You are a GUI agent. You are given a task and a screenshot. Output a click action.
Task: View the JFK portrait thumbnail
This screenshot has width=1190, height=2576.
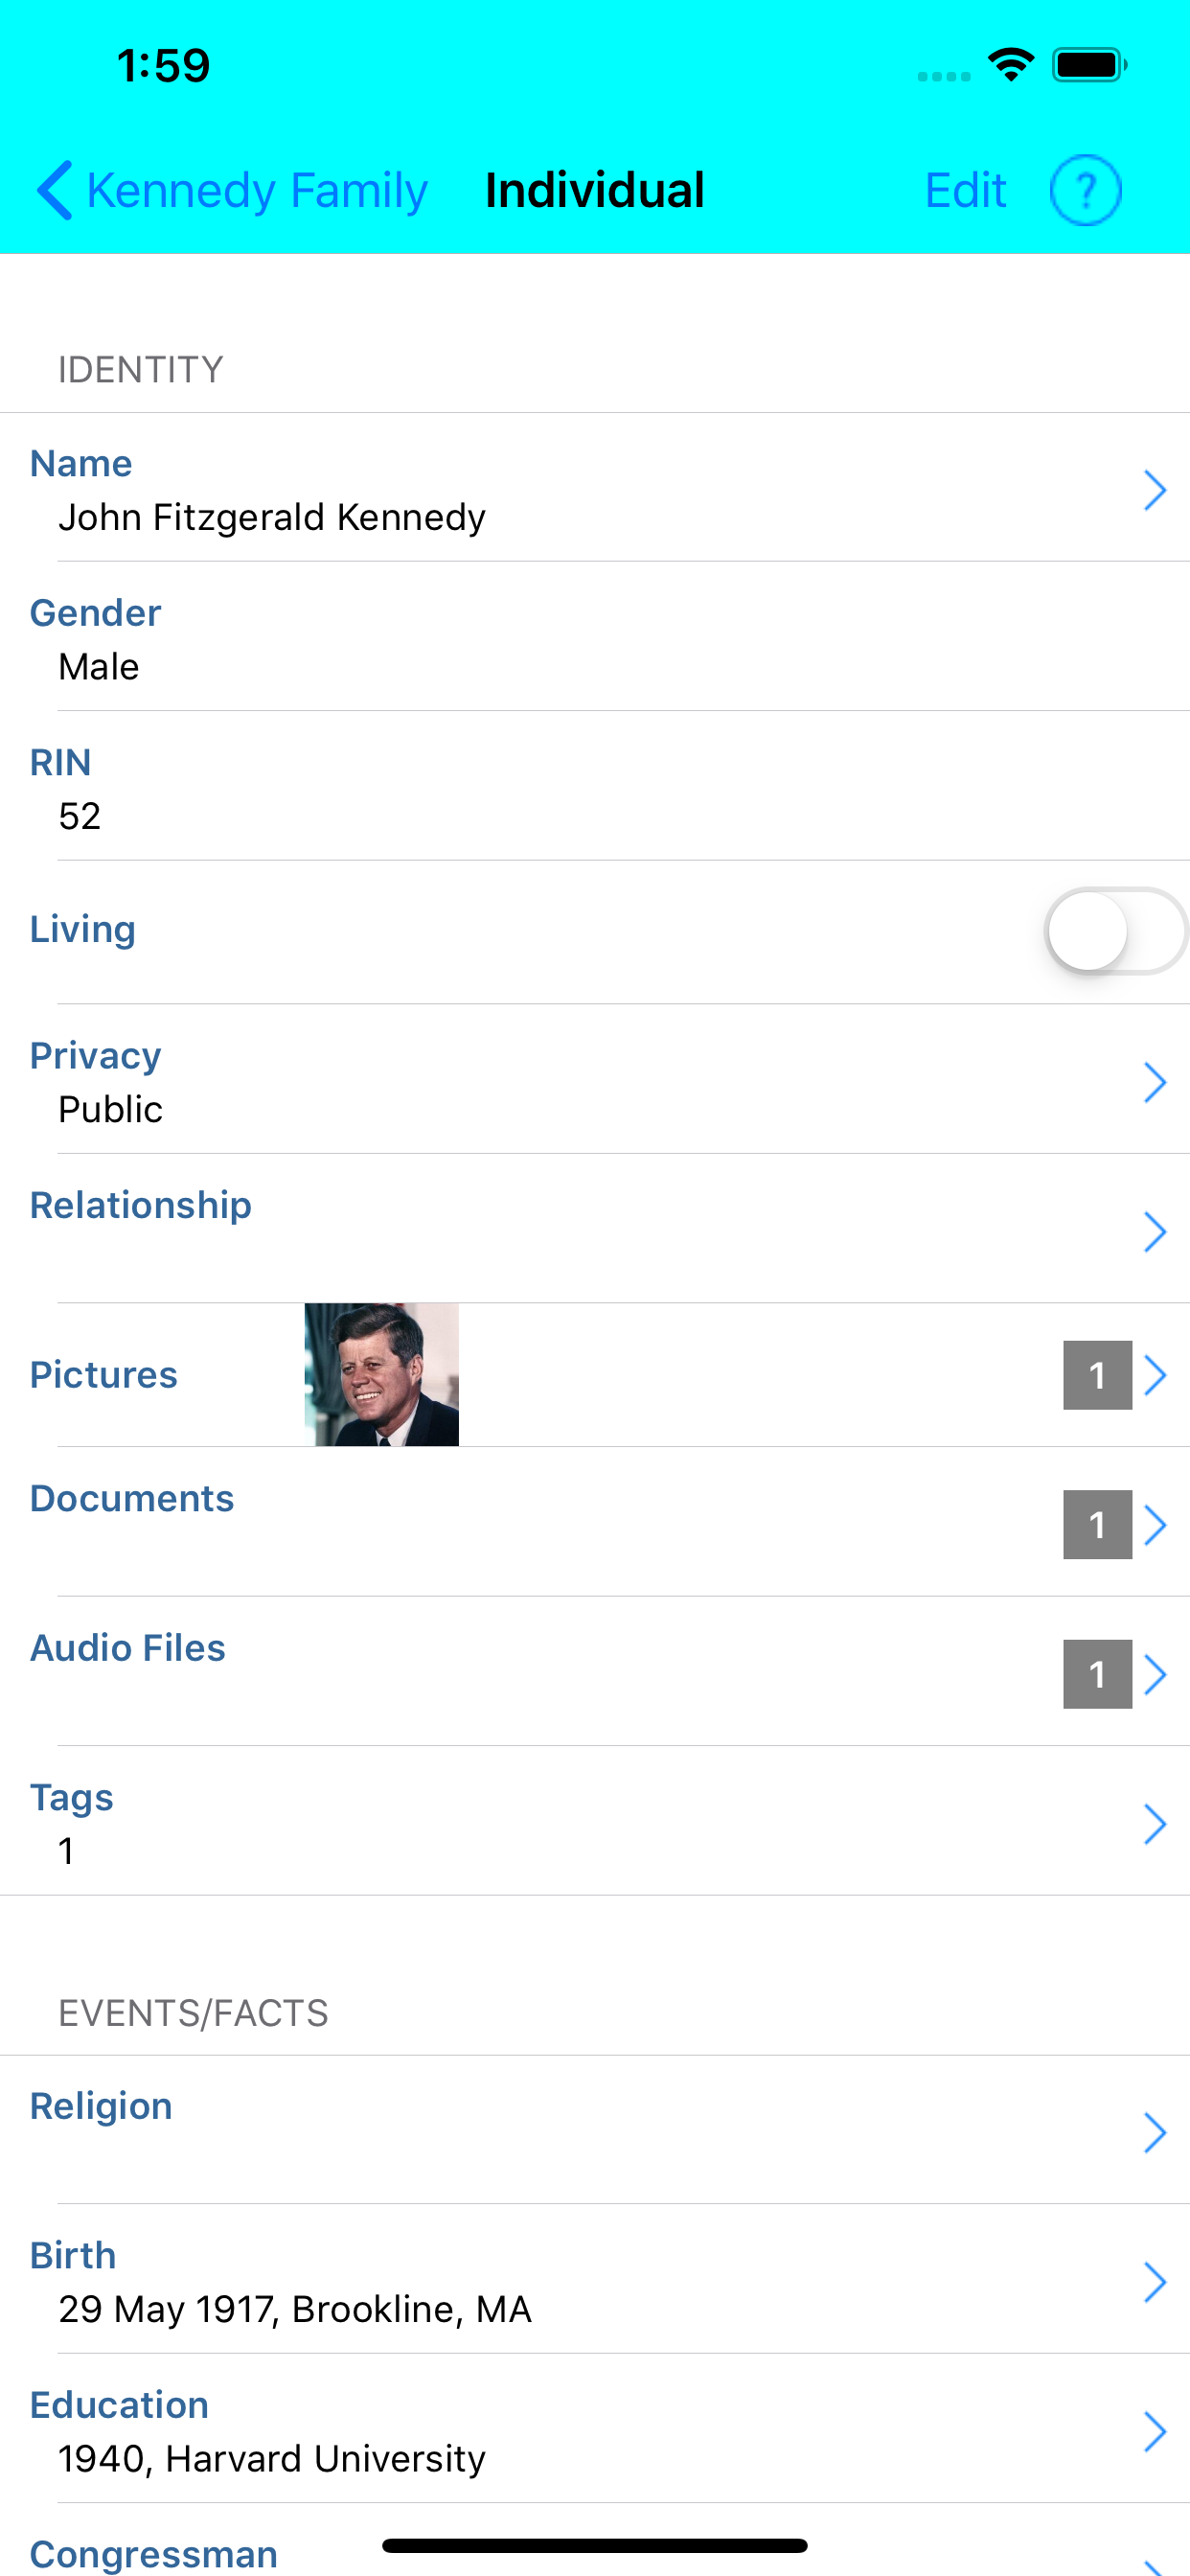pyautogui.click(x=382, y=1374)
